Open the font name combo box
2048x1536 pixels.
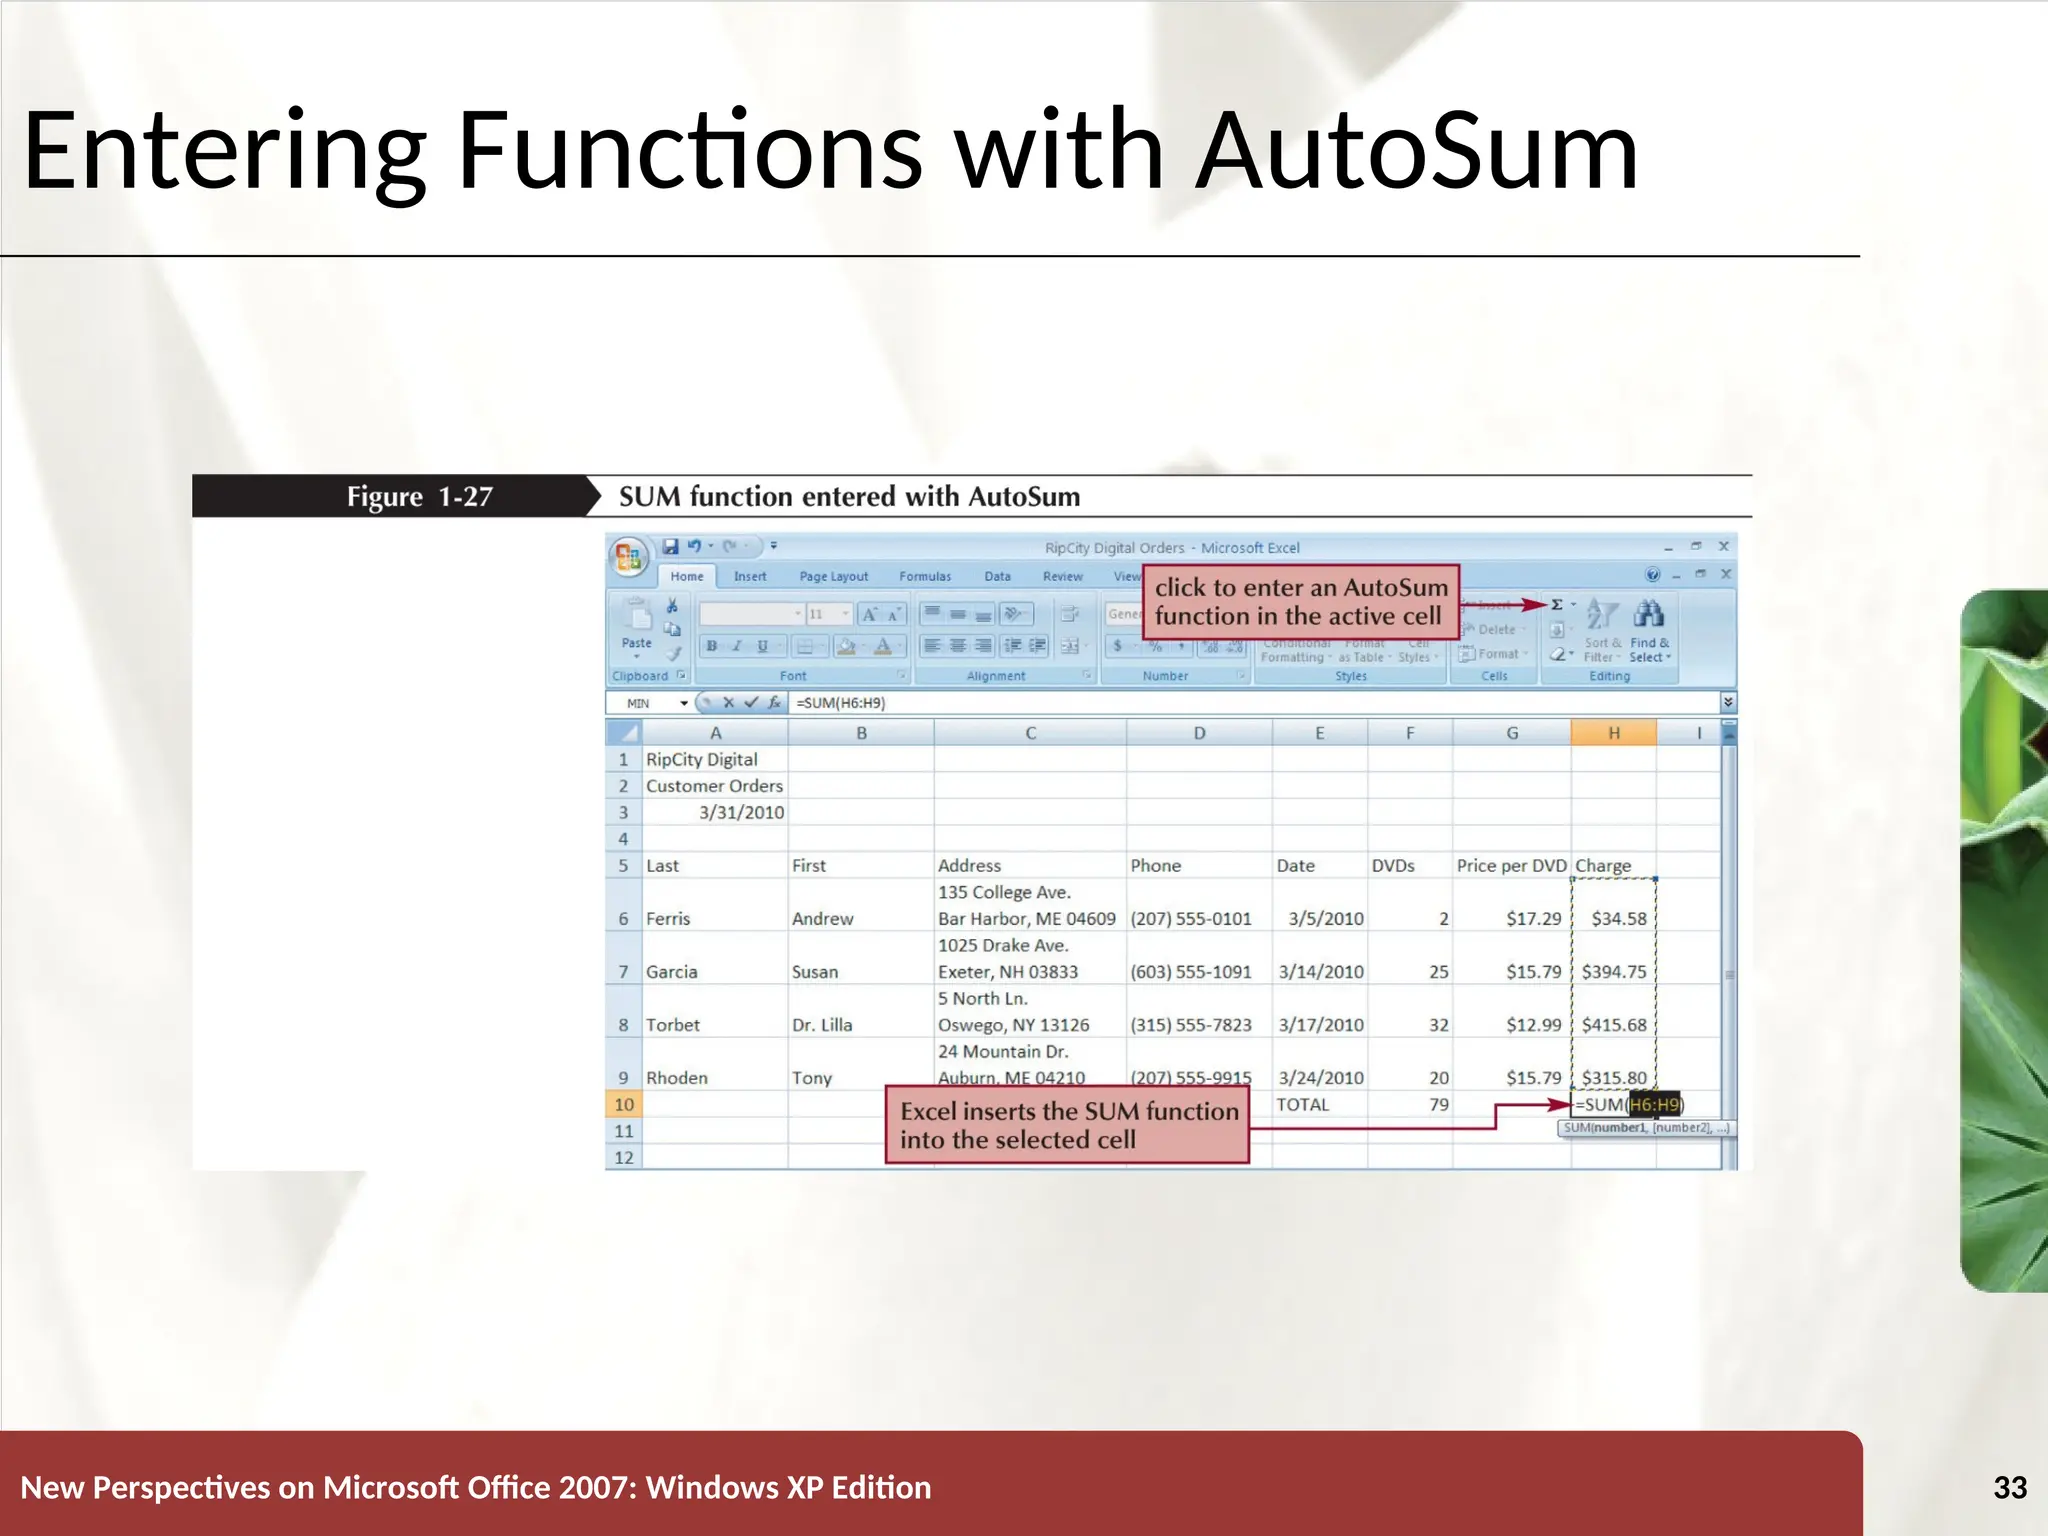pos(751,613)
